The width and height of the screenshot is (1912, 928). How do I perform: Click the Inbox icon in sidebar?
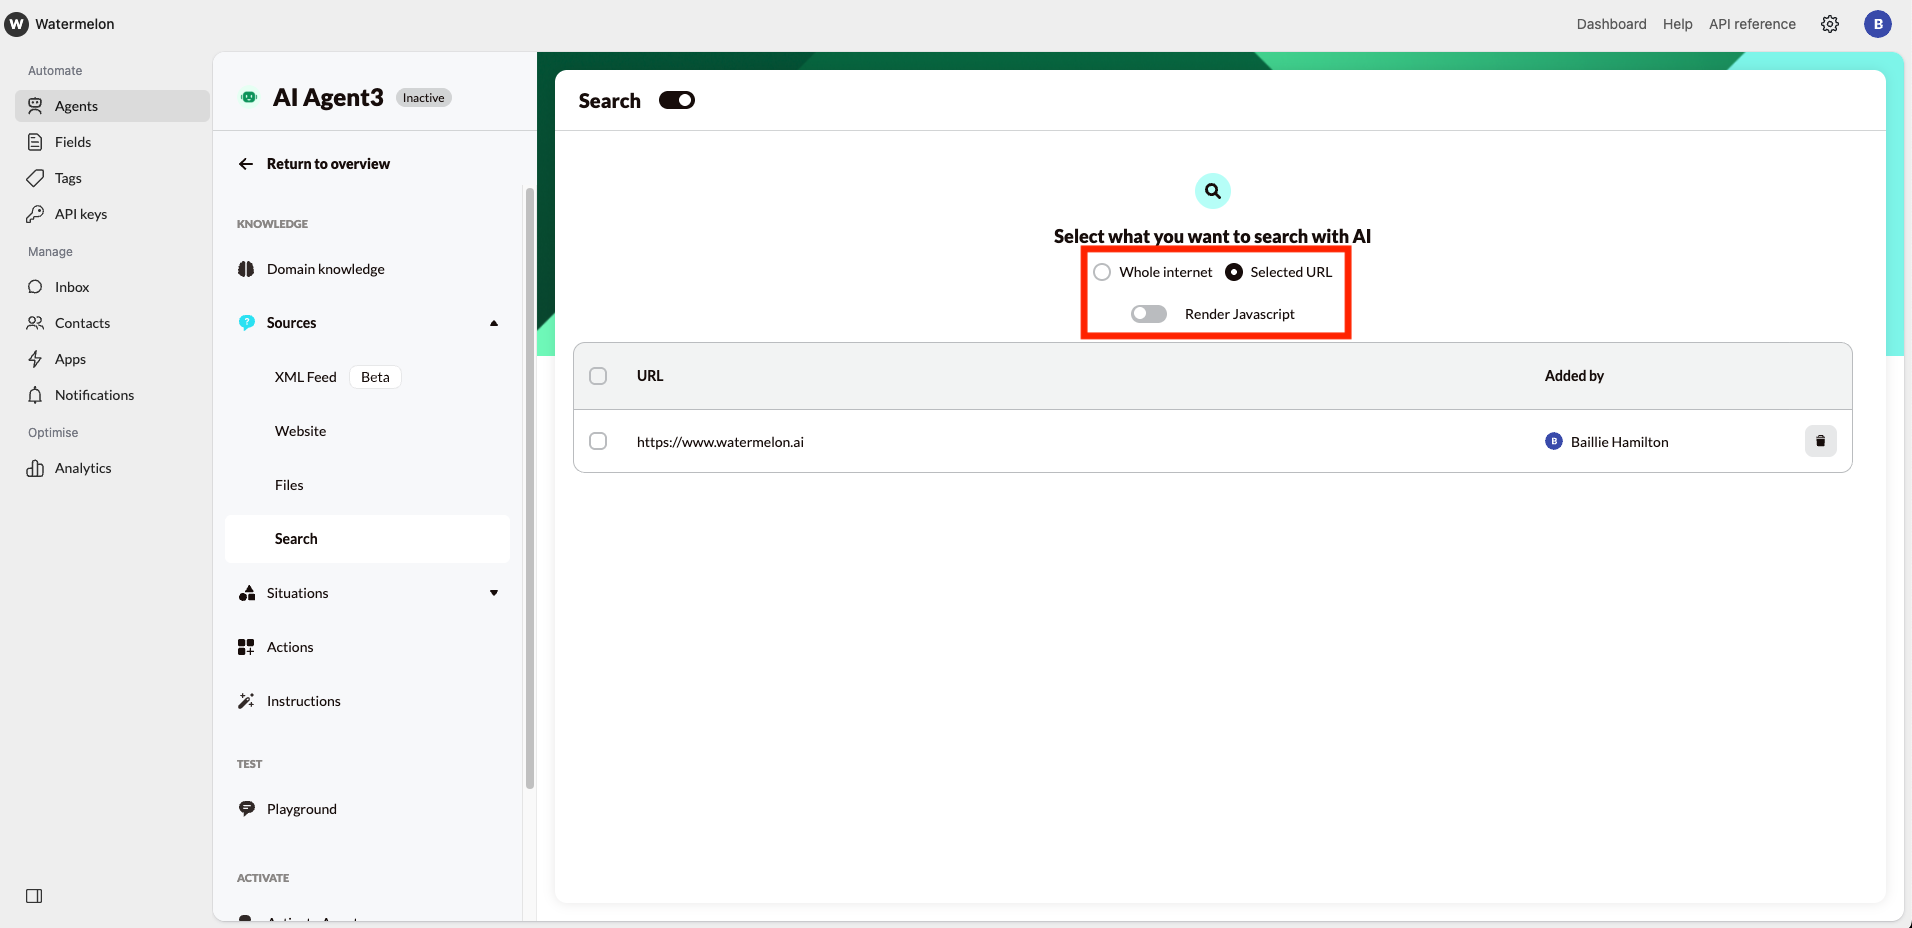(35, 287)
